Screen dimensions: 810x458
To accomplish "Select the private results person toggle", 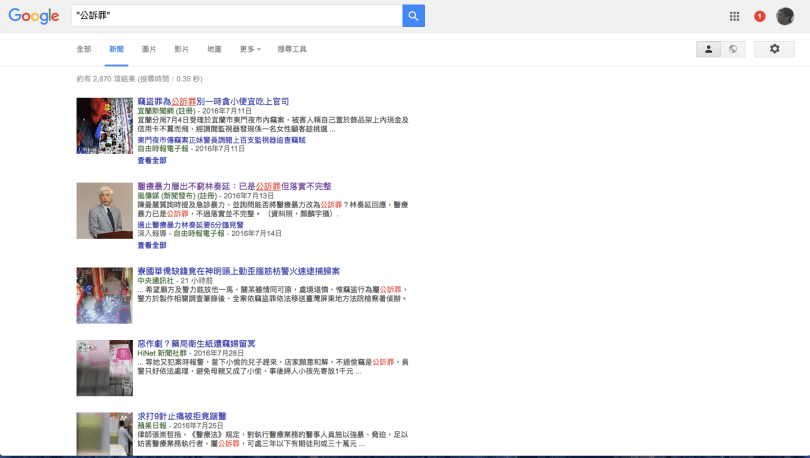I will pyautogui.click(x=708, y=49).
